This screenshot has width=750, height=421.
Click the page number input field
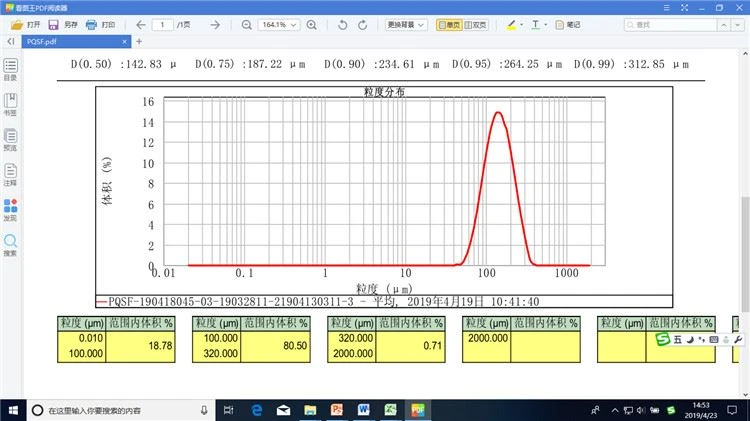(163, 24)
